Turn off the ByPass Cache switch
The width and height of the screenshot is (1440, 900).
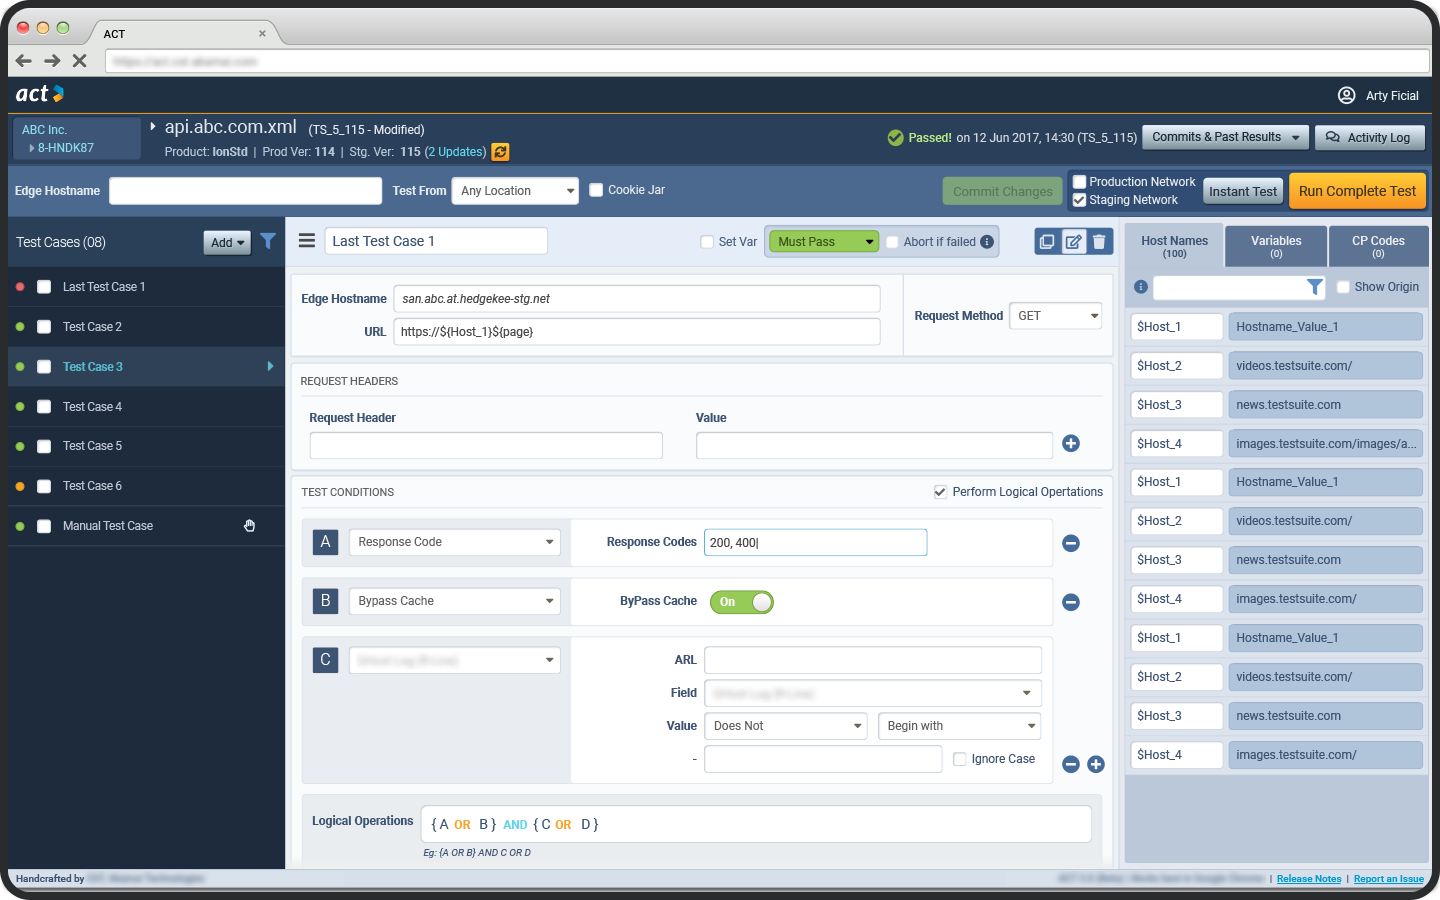[742, 602]
